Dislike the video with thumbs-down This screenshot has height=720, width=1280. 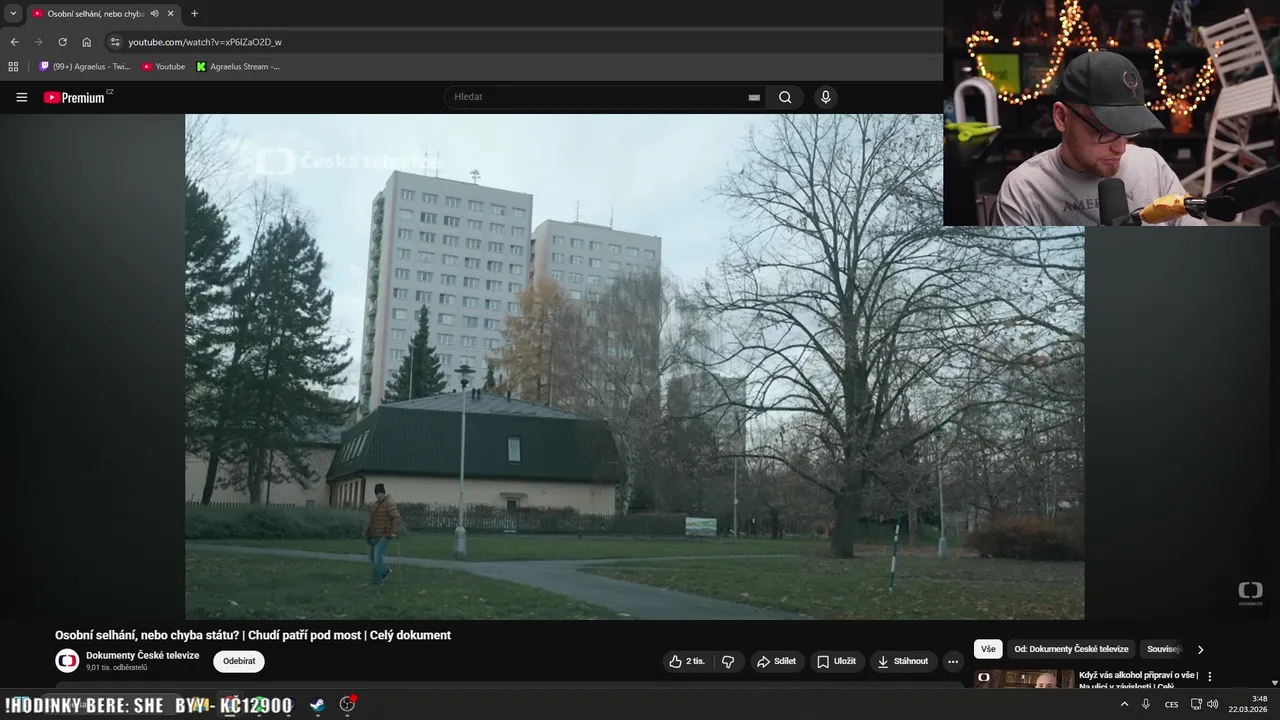pos(728,661)
